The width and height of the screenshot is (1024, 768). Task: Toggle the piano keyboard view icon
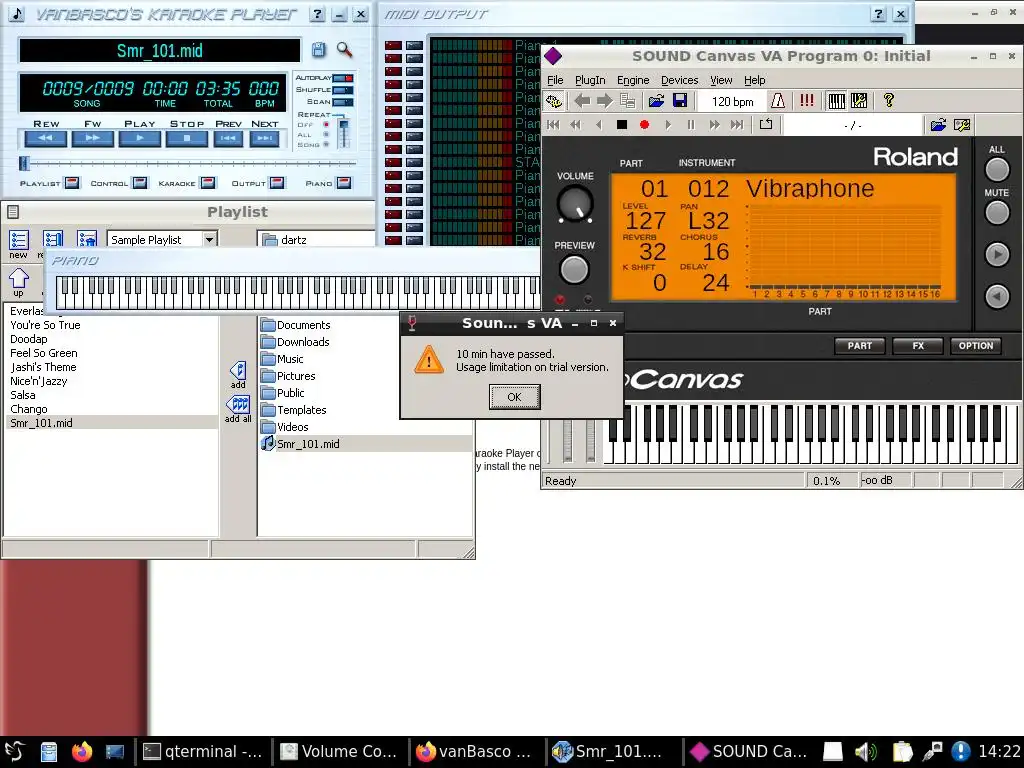point(836,101)
